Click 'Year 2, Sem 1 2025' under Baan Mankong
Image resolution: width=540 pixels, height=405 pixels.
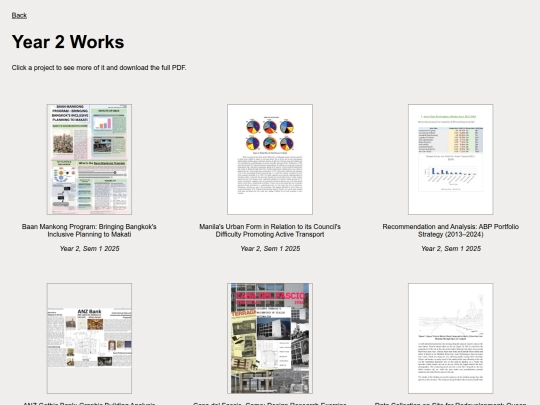coord(90,249)
